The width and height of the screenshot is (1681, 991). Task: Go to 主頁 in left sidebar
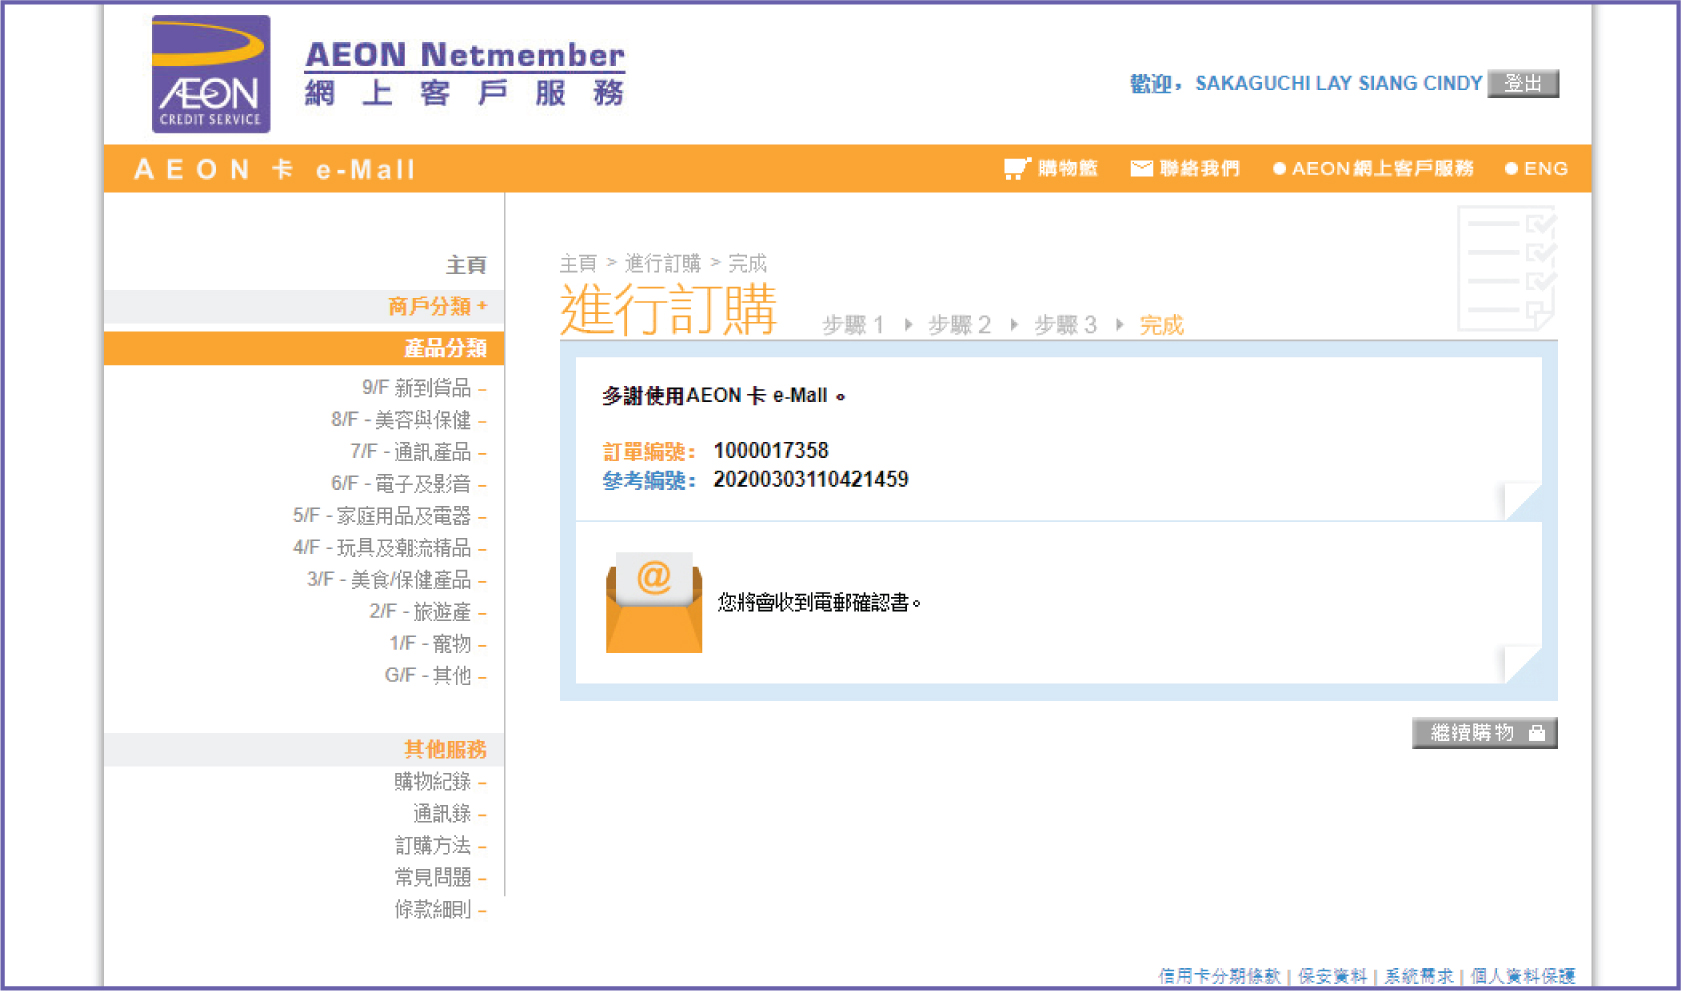pos(466,265)
